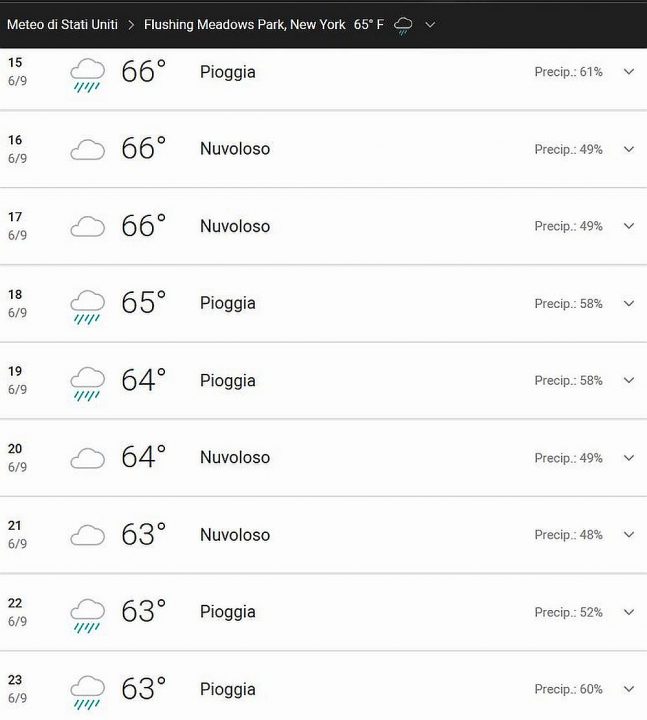The image size is (647, 720).
Task: Click the cloud icon for hour 20
Action: [87, 458]
